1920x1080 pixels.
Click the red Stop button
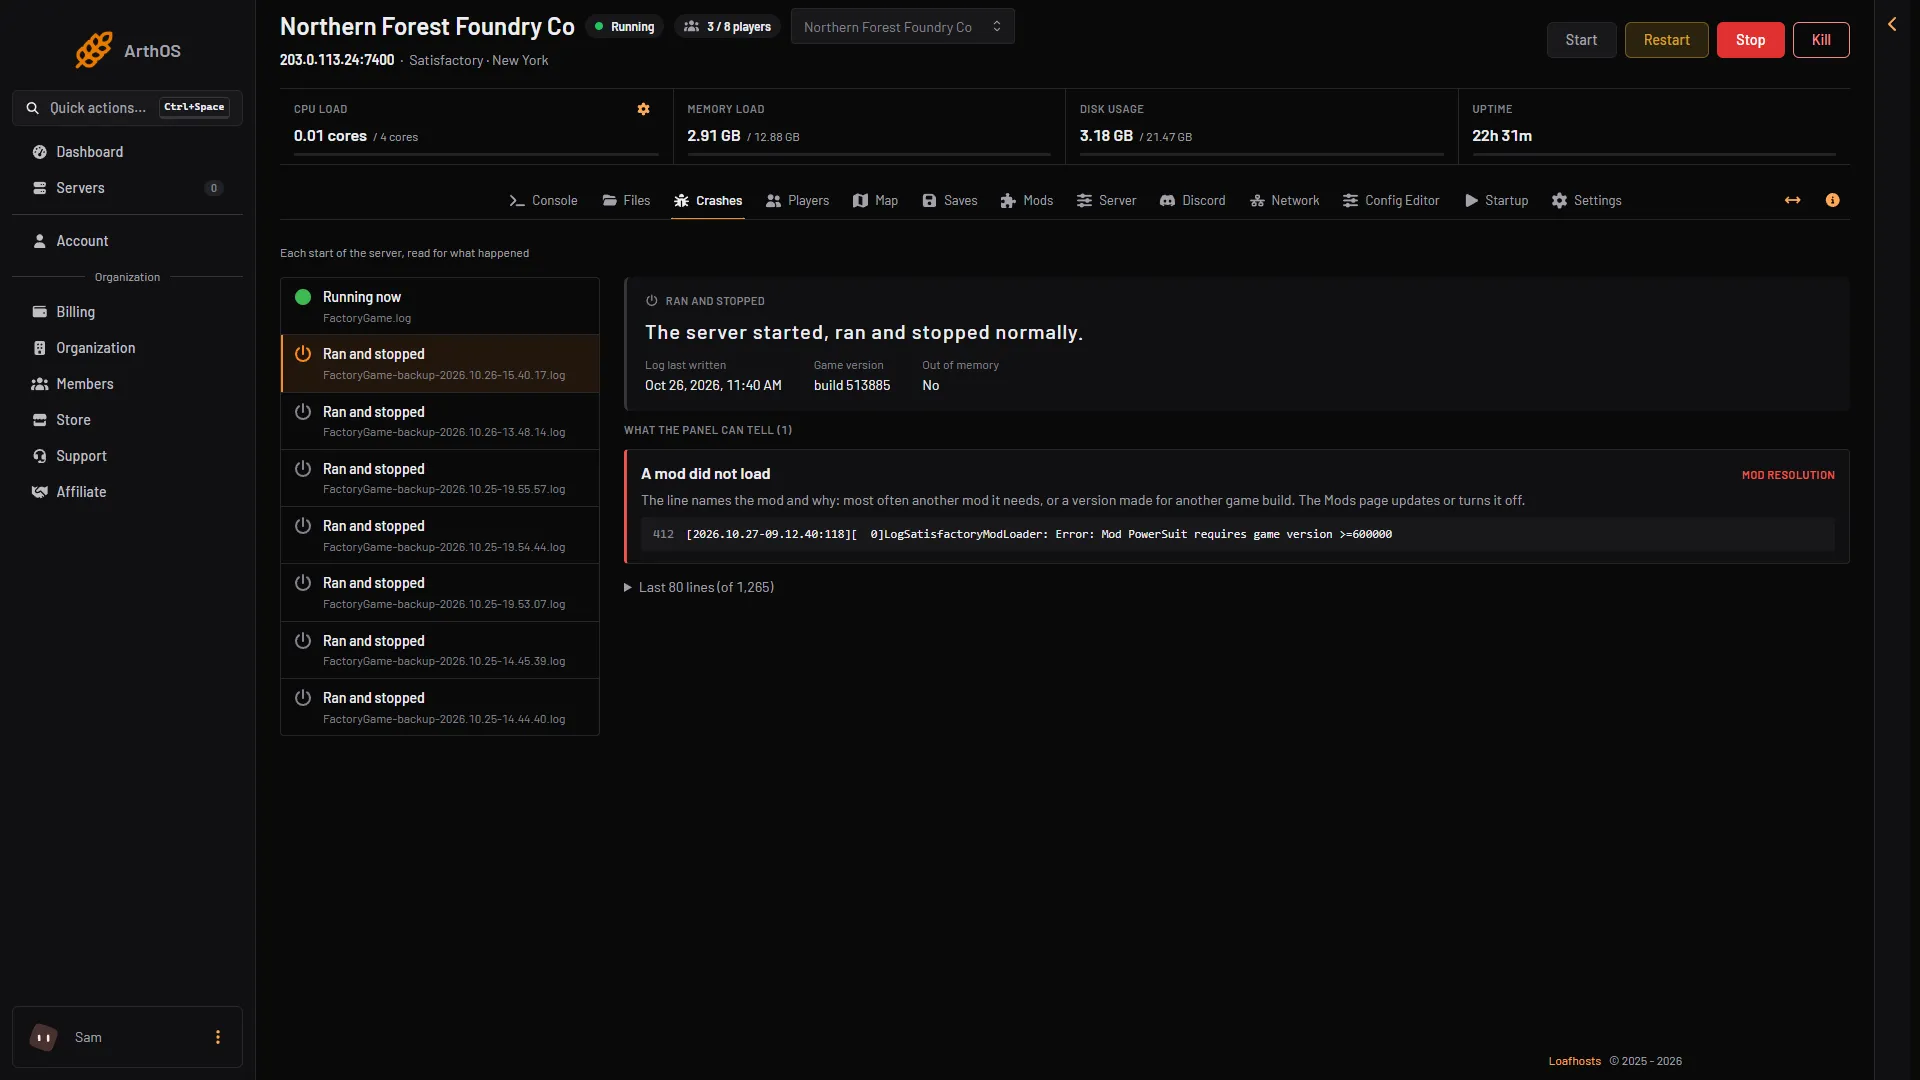1750,40
